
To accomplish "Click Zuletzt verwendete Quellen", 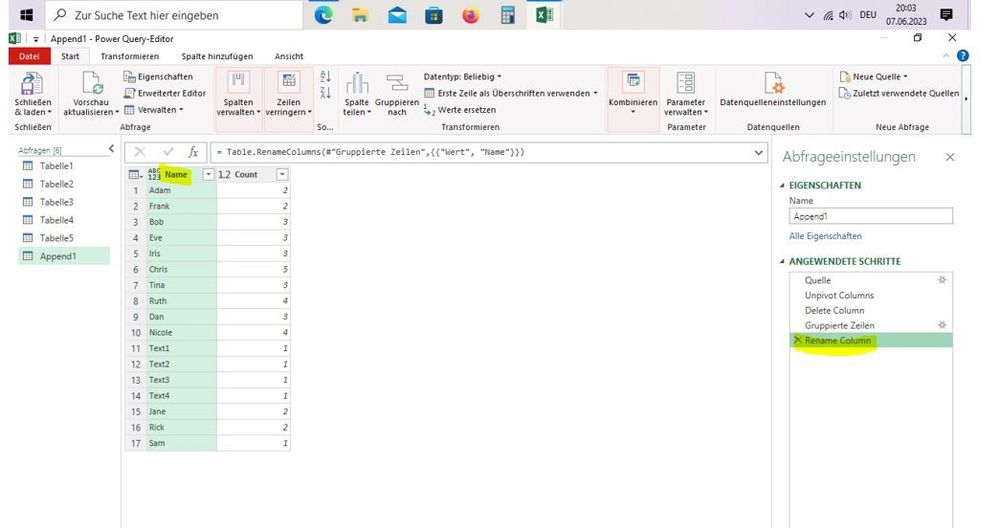I will tap(899, 93).
